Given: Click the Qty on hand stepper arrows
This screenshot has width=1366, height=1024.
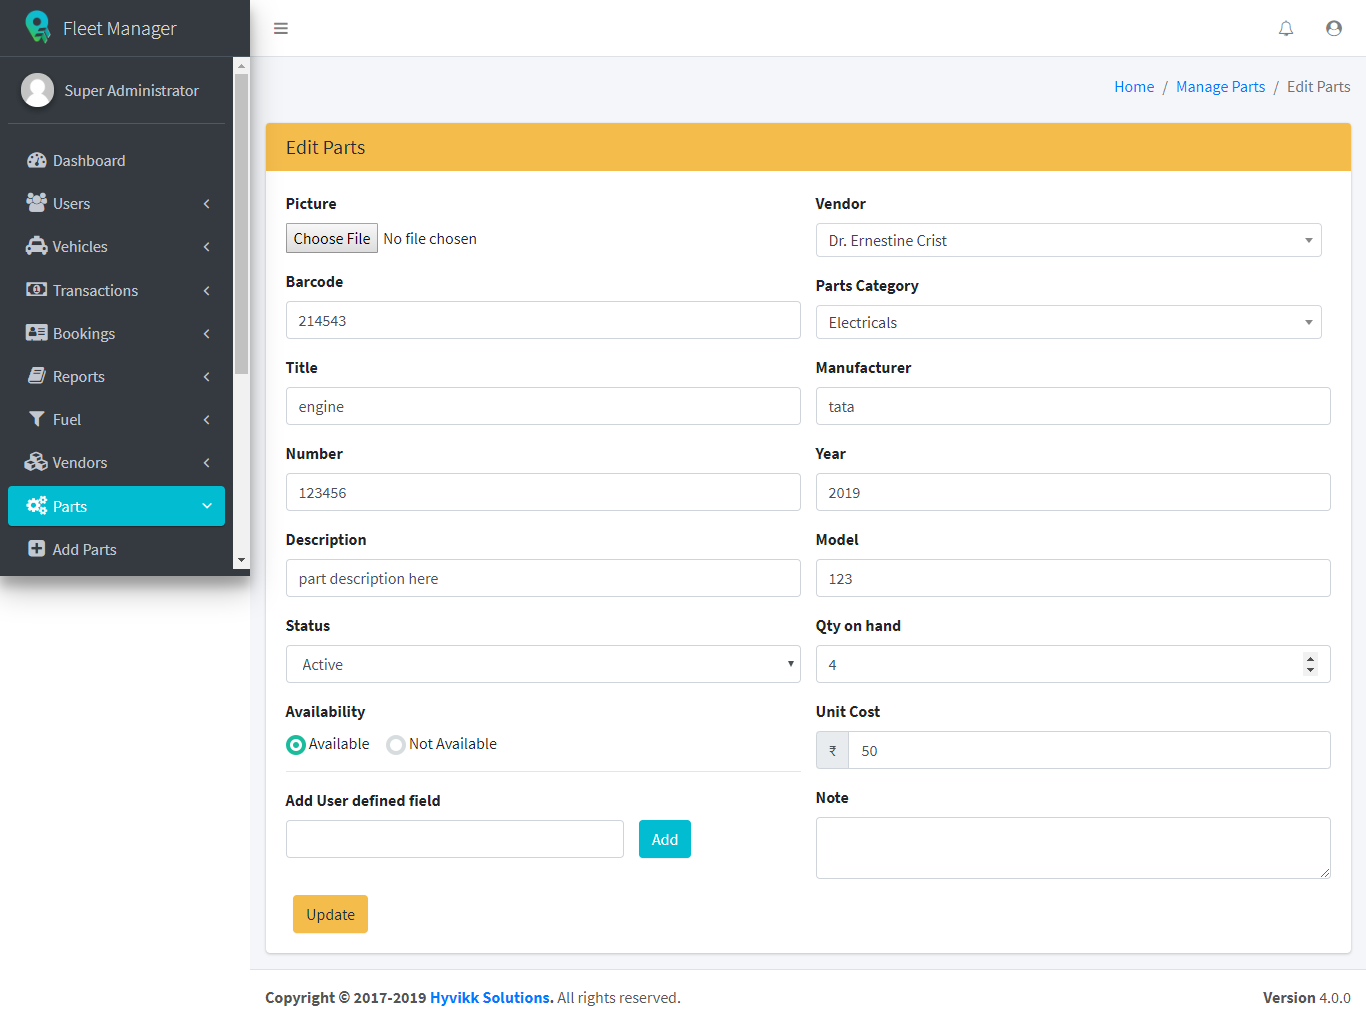Looking at the screenshot, I should pyautogui.click(x=1310, y=664).
